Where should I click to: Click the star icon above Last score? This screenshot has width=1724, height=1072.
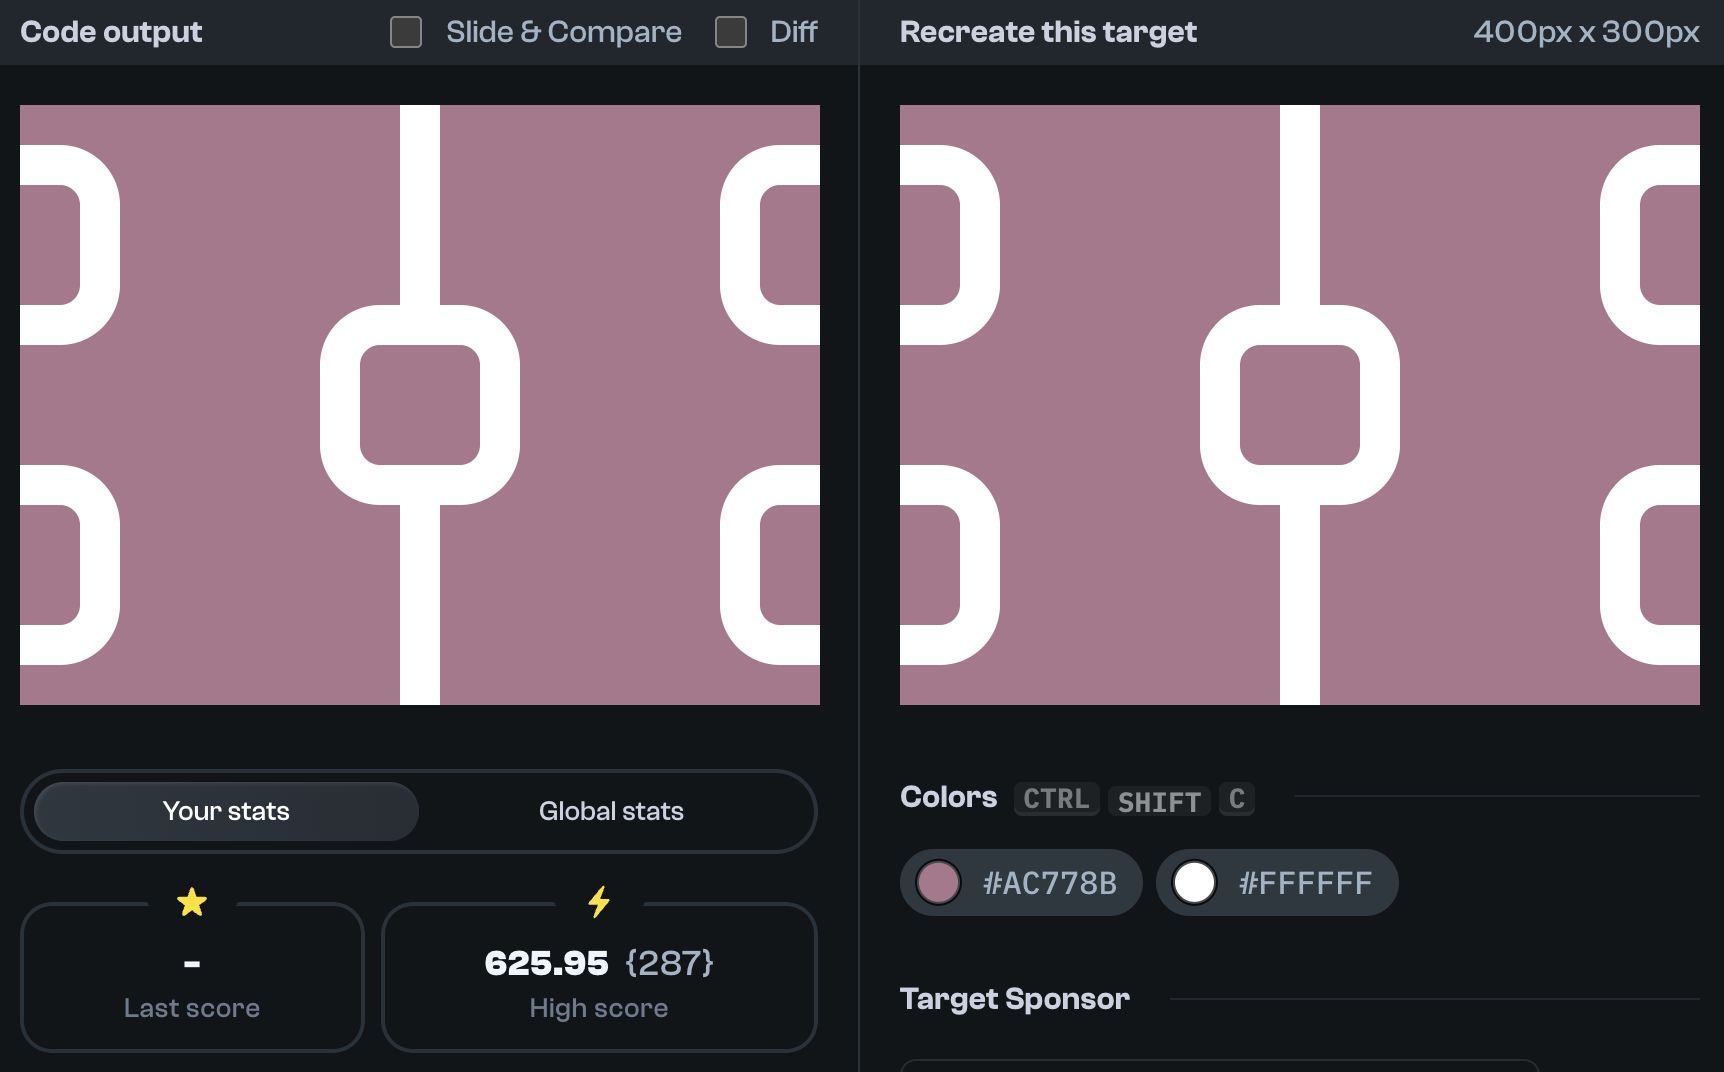tap(192, 902)
